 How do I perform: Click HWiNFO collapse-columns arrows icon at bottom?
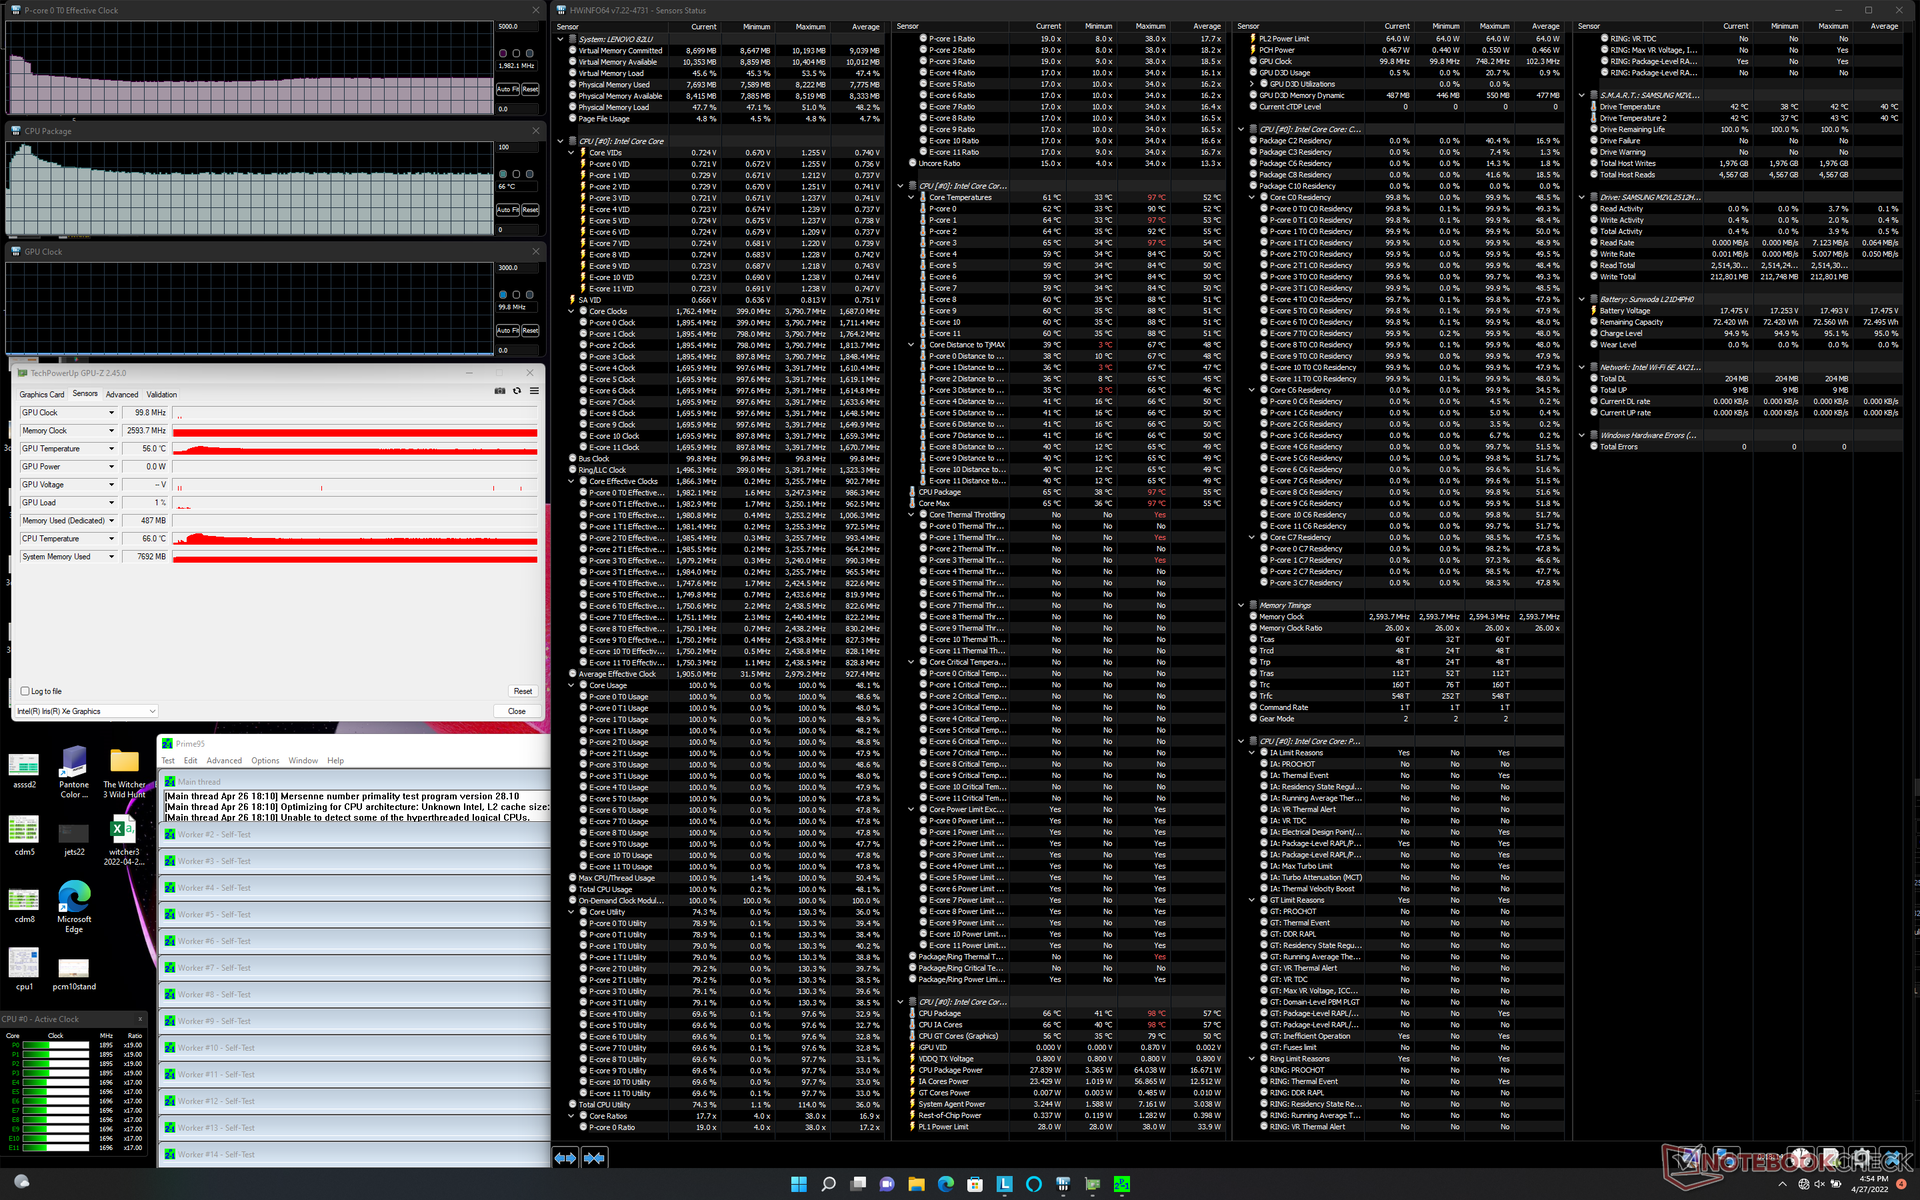point(594,1158)
